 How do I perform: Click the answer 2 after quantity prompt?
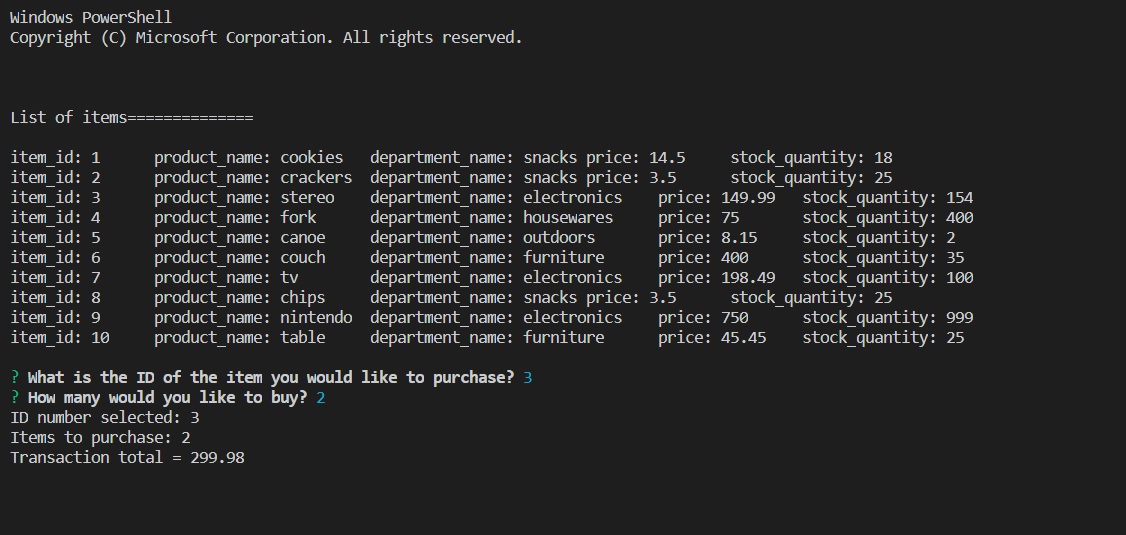click(321, 397)
